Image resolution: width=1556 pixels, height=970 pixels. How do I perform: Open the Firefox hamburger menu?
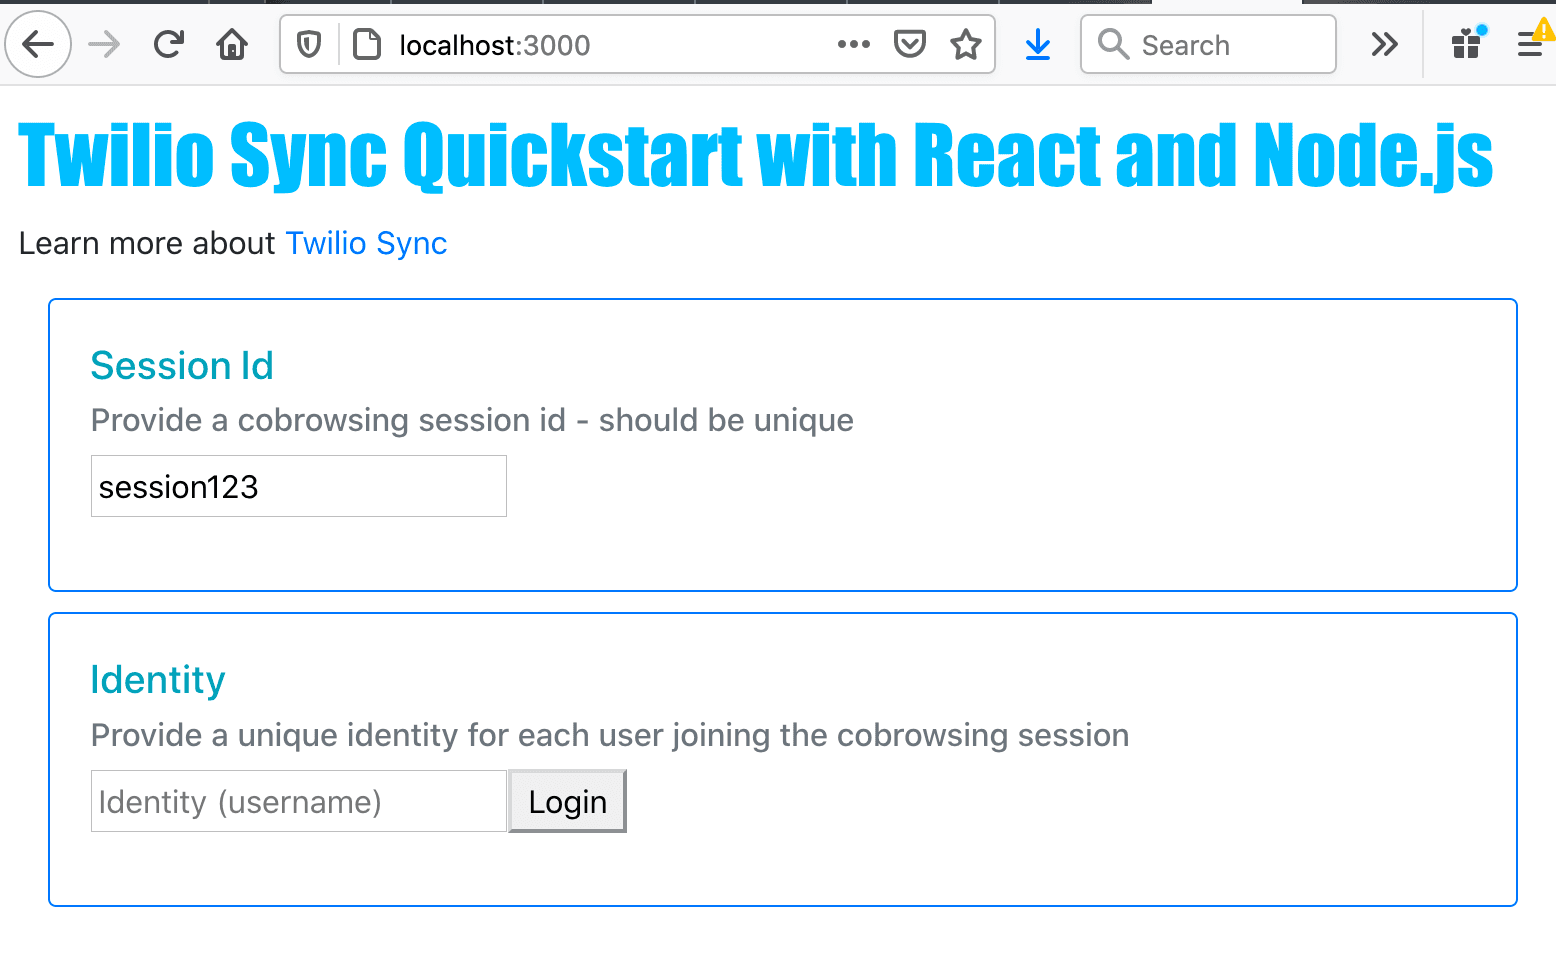pos(1529,44)
